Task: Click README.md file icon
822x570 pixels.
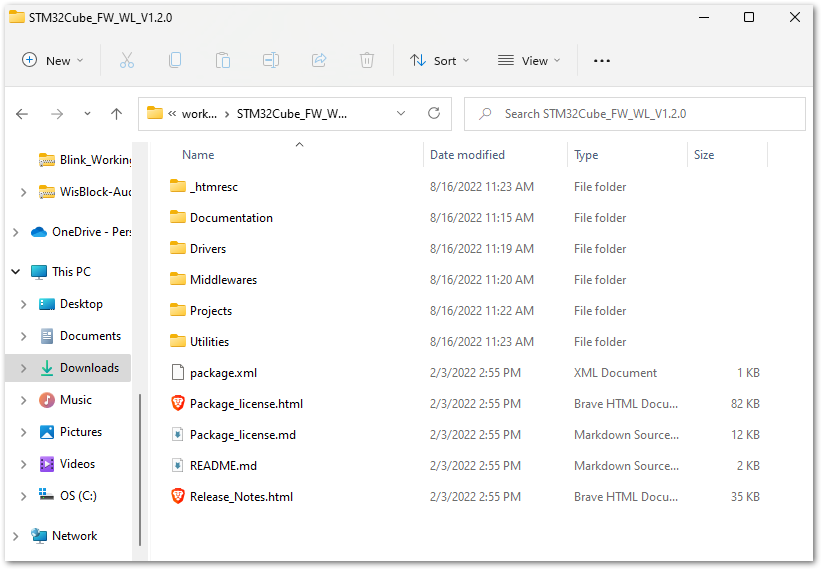Action: click(178, 465)
